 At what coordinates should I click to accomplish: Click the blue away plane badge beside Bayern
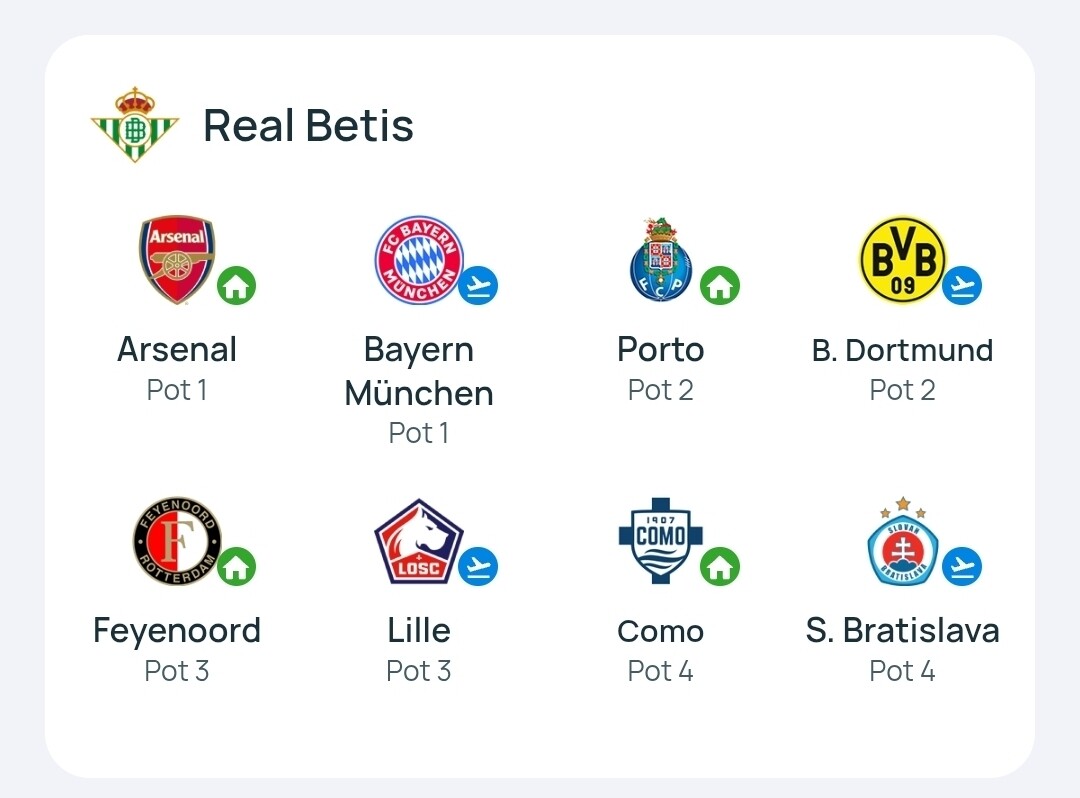pos(478,285)
